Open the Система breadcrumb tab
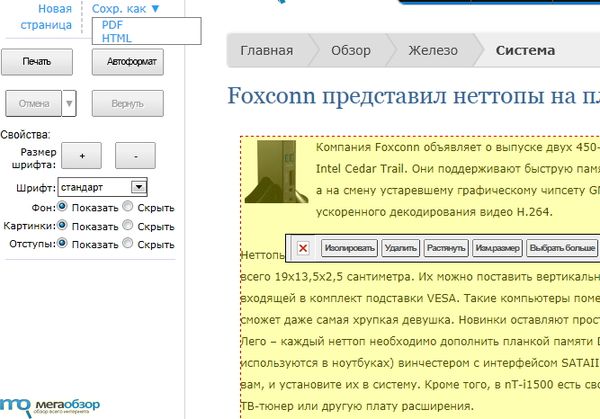The width and height of the screenshot is (600, 419). (x=525, y=51)
